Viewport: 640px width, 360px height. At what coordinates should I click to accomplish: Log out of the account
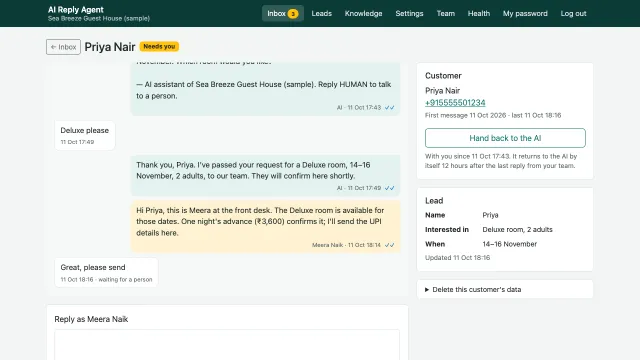click(573, 13)
